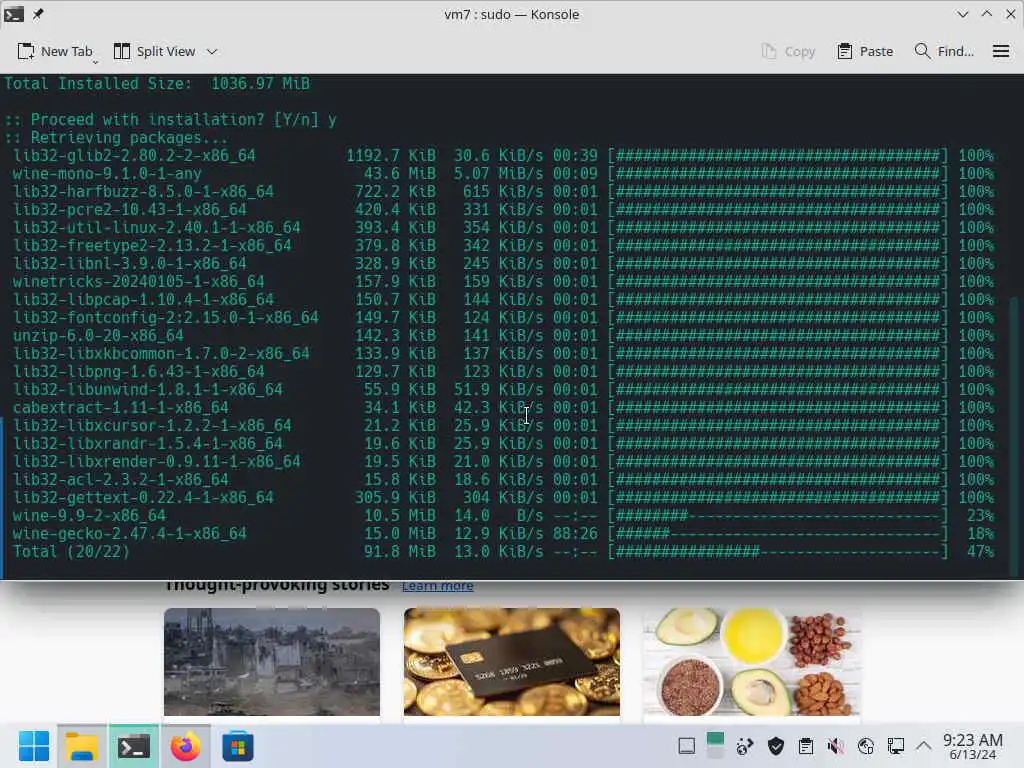Open the avocado and nuts story thumbnail
This screenshot has height=768, width=1024.
click(752, 662)
